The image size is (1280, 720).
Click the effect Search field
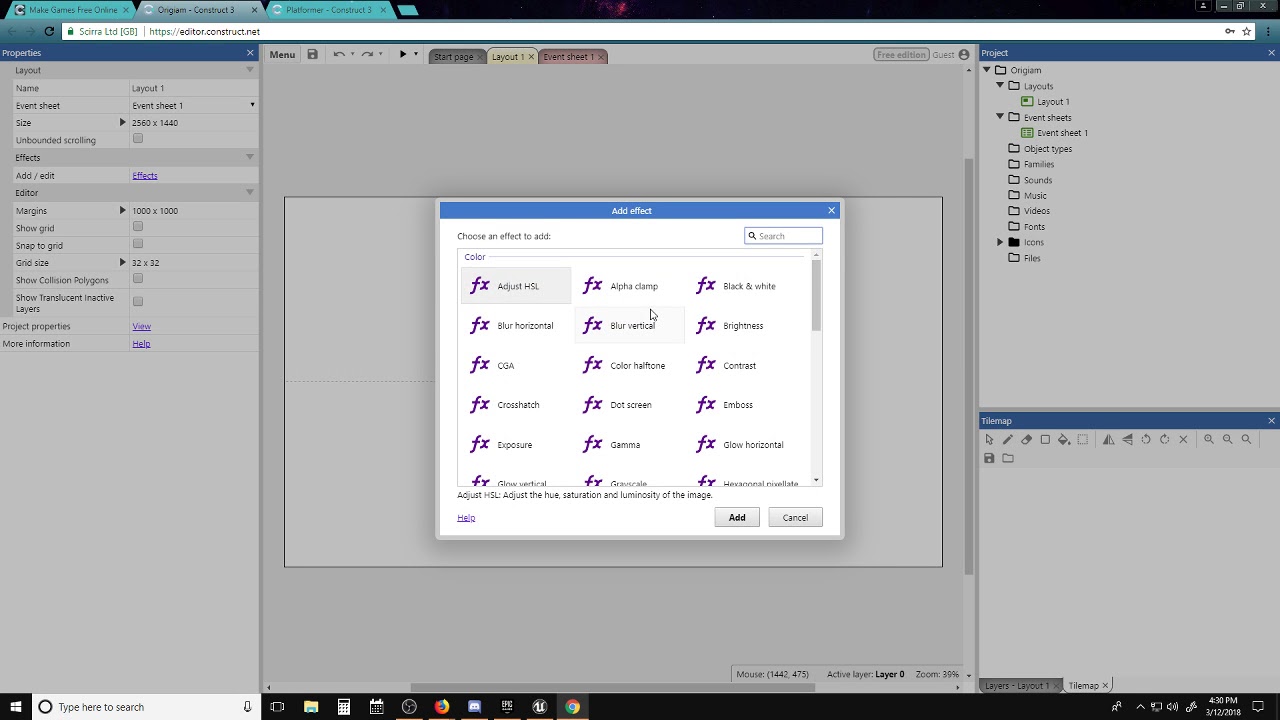coord(784,236)
